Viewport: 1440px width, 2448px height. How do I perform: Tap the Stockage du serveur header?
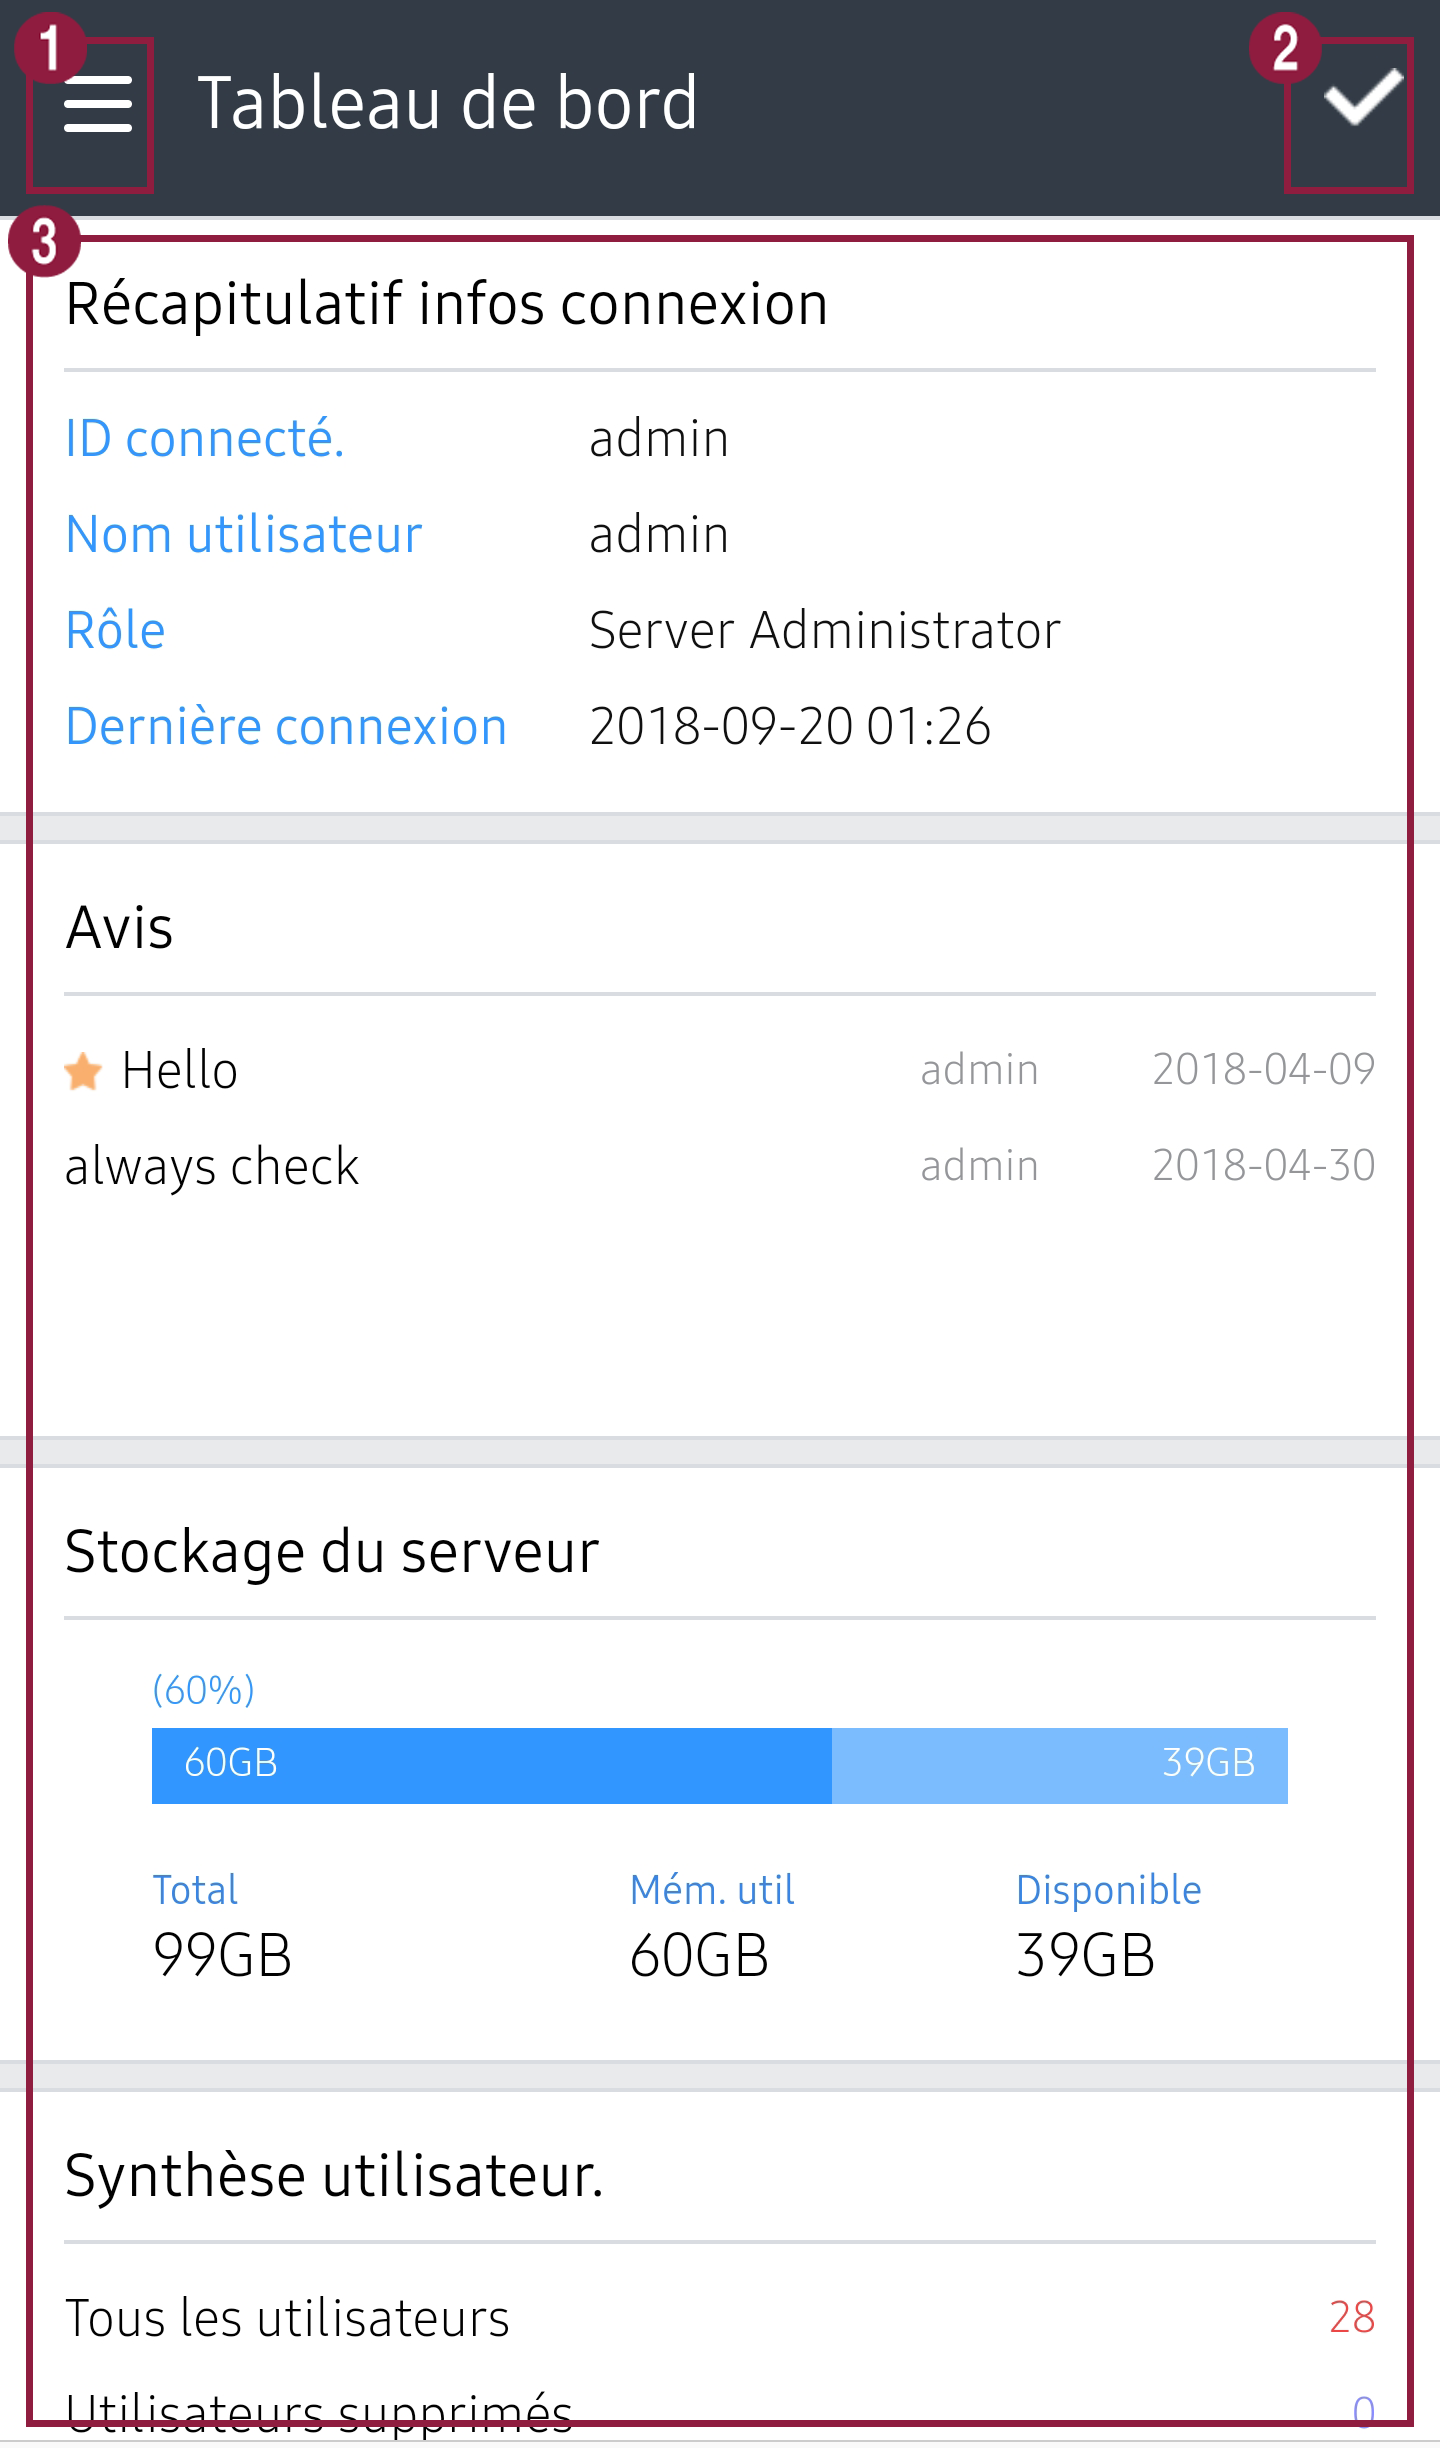332,1552
